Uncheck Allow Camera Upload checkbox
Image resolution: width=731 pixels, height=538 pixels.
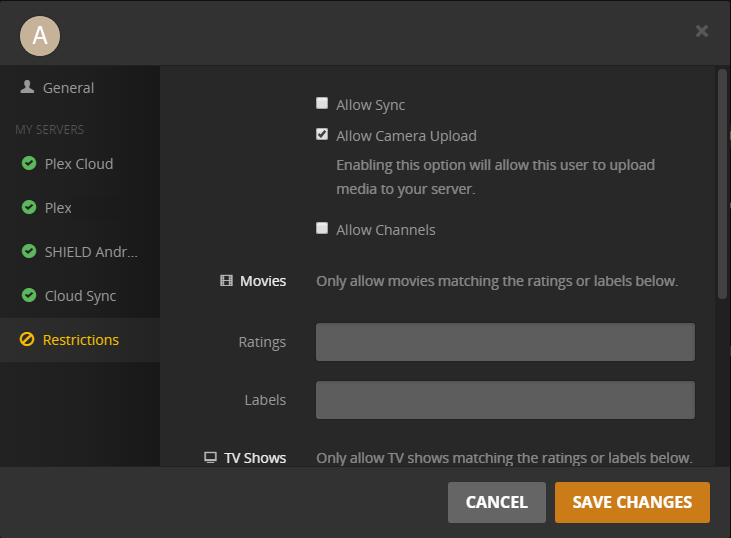[x=322, y=134]
